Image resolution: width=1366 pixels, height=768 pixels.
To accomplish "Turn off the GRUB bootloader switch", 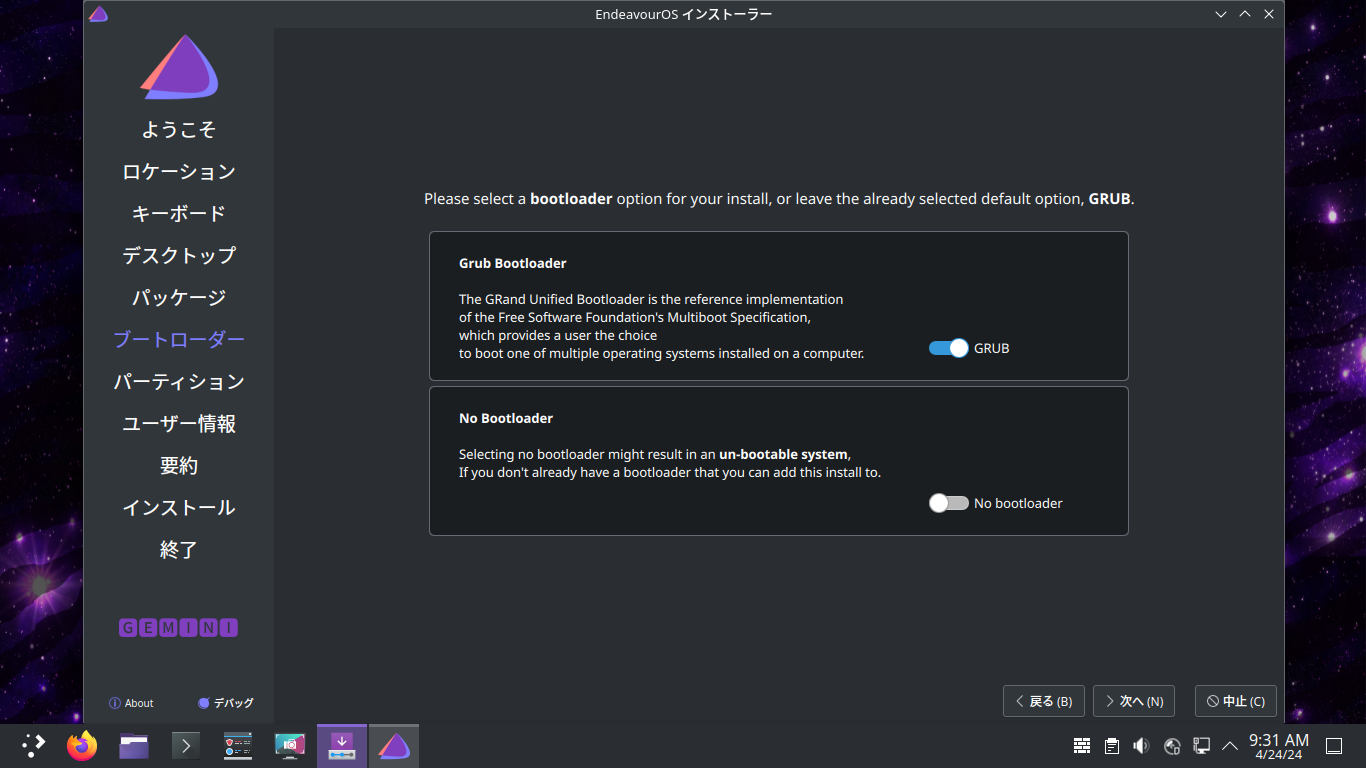I will click(x=948, y=348).
